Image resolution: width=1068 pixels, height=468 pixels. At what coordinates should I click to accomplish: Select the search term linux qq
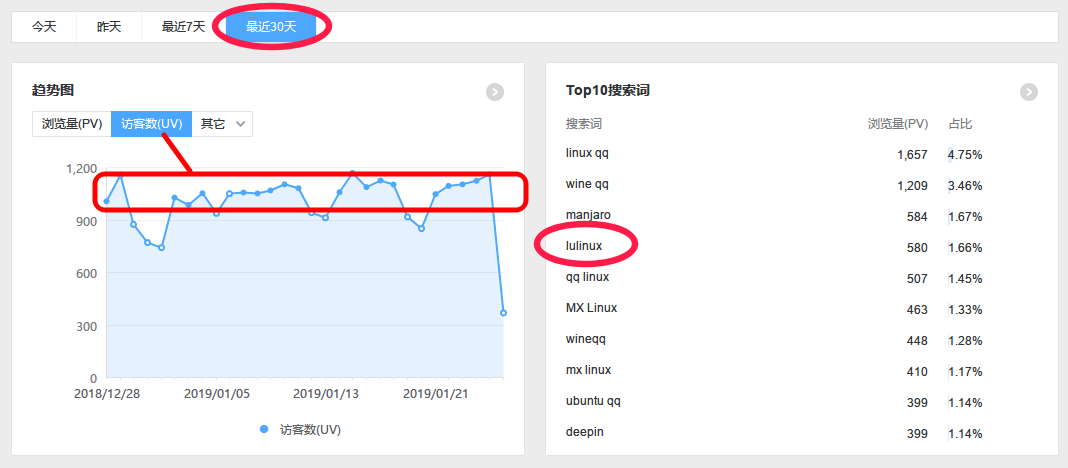587,153
